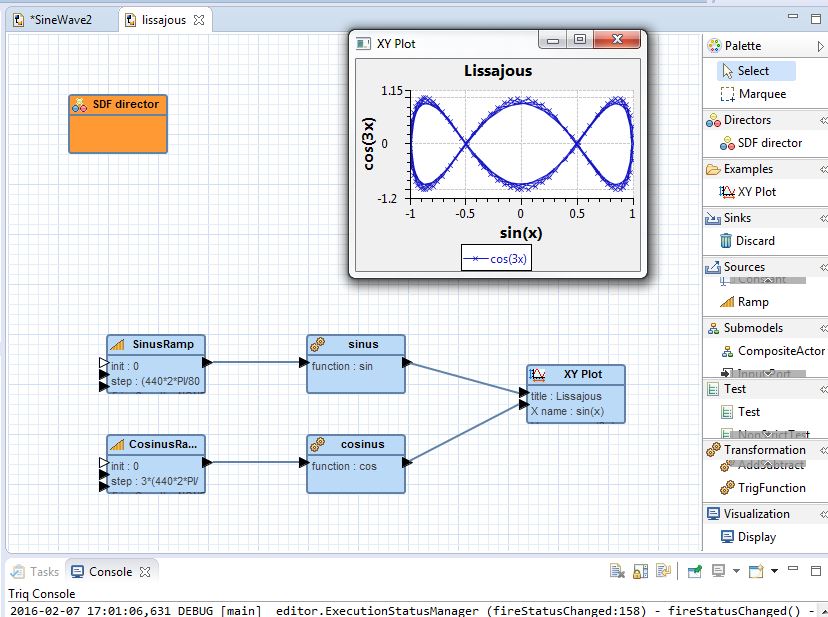Image resolution: width=828 pixels, height=617 pixels.
Task: Pick the Discard sink in the palette
Action: coord(747,241)
